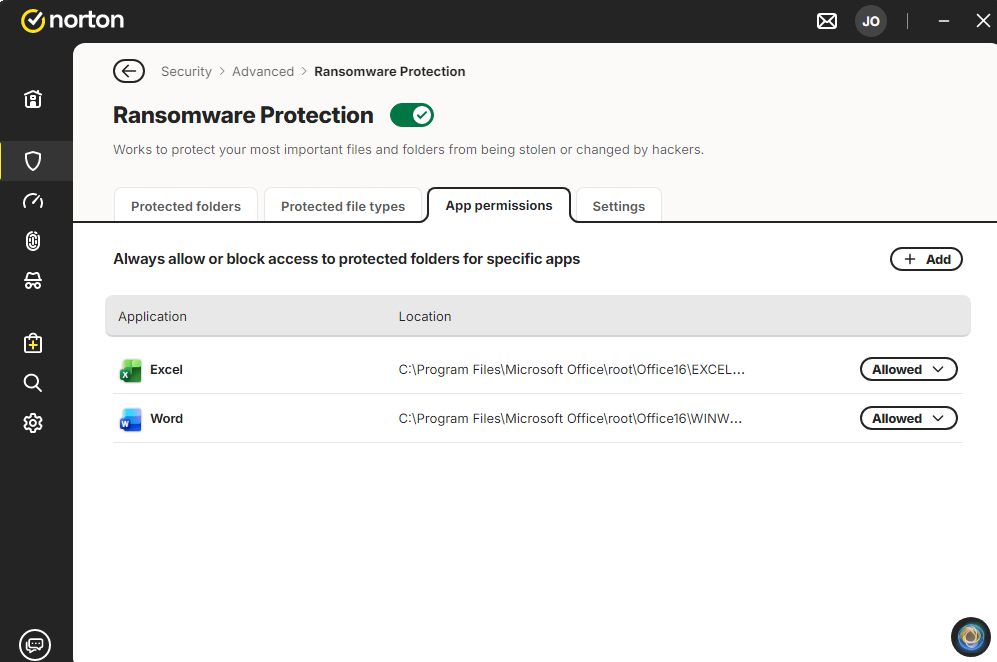Click the Location column header
The width and height of the screenshot is (997, 662).
point(425,316)
